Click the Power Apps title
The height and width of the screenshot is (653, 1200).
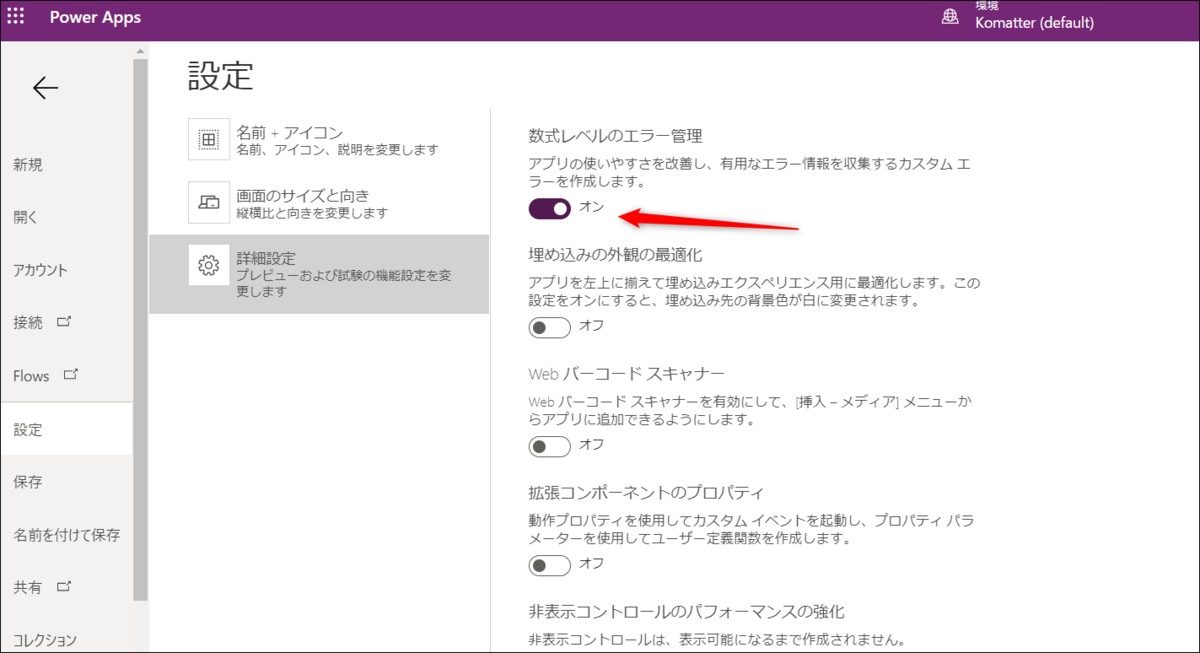[x=96, y=18]
